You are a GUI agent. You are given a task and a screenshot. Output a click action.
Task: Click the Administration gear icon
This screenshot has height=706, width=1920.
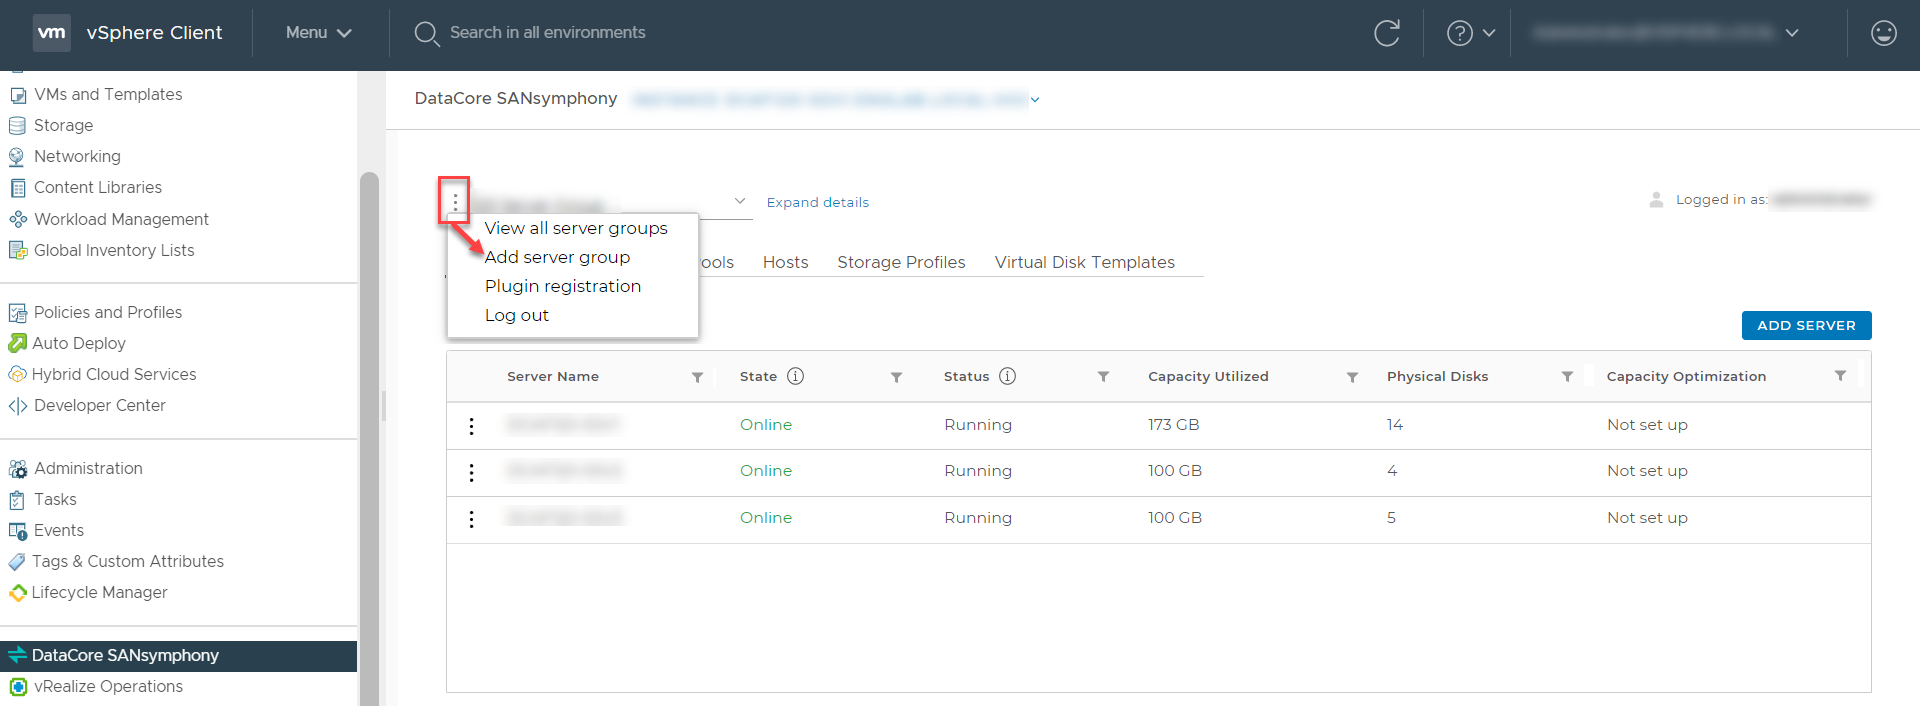(x=18, y=469)
